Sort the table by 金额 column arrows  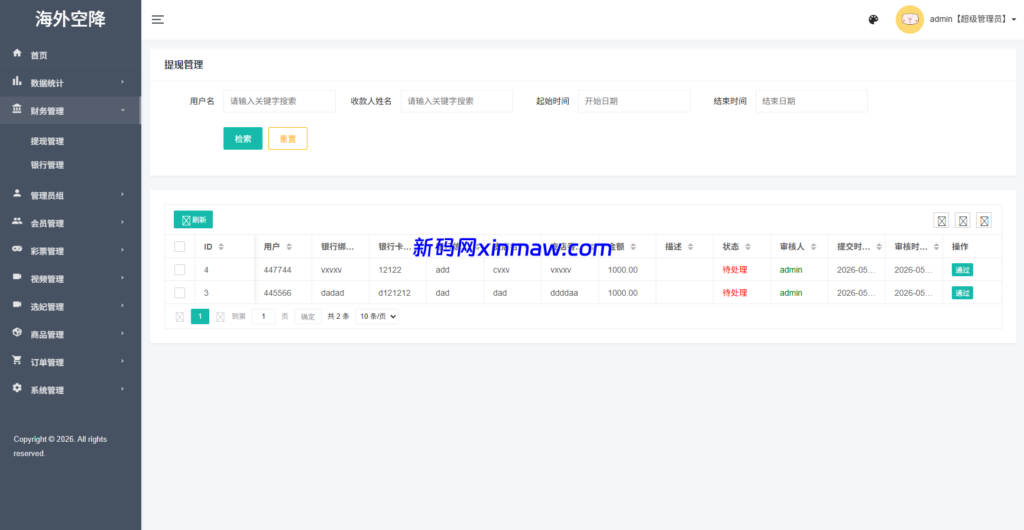(x=633, y=247)
